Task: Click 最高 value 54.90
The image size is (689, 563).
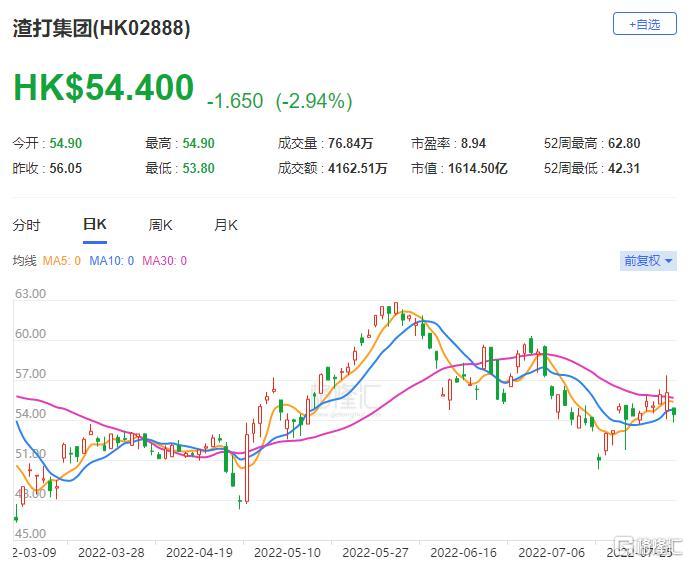Action: click(199, 143)
